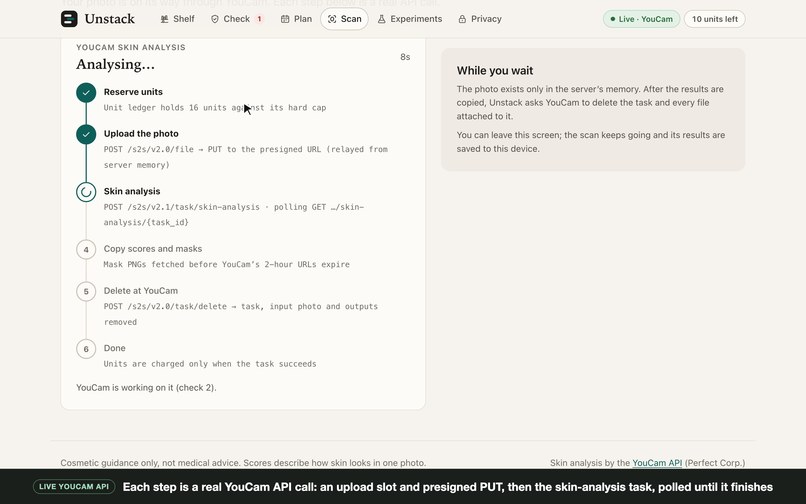Click the Done step title
The height and width of the screenshot is (504, 806).
[x=115, y=348]
